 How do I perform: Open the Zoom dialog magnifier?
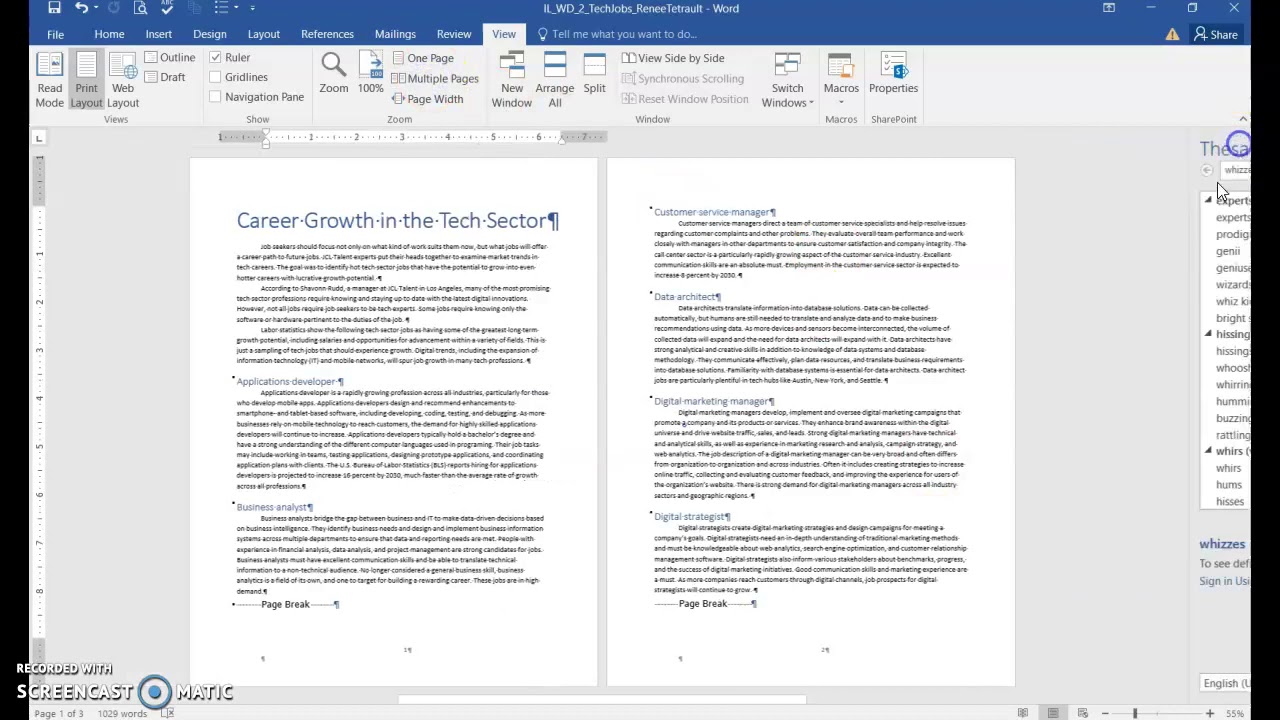[x=334, y=74]
